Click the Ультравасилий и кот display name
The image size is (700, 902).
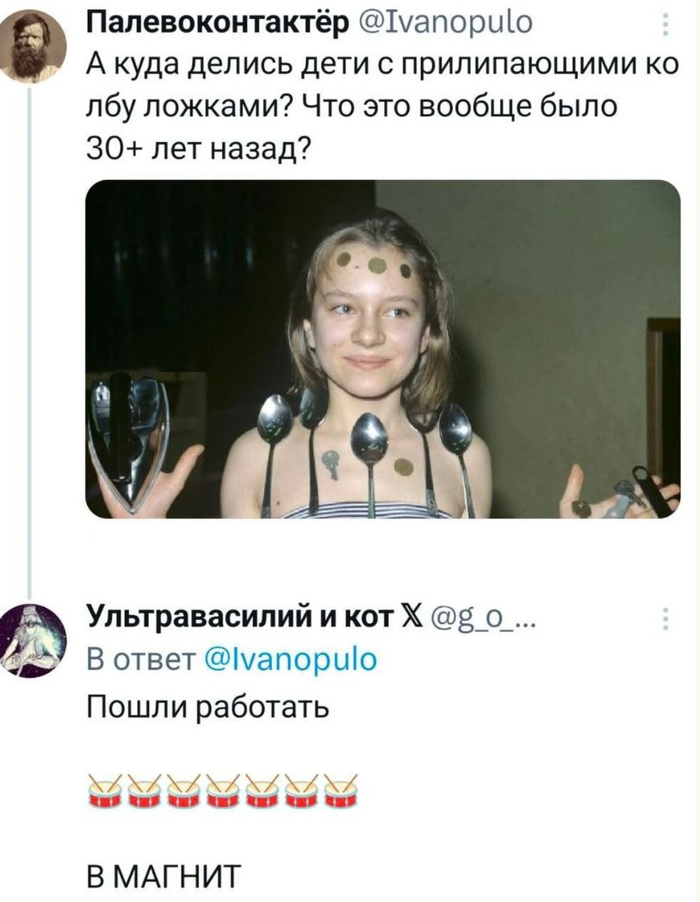(x=239, y=618)
